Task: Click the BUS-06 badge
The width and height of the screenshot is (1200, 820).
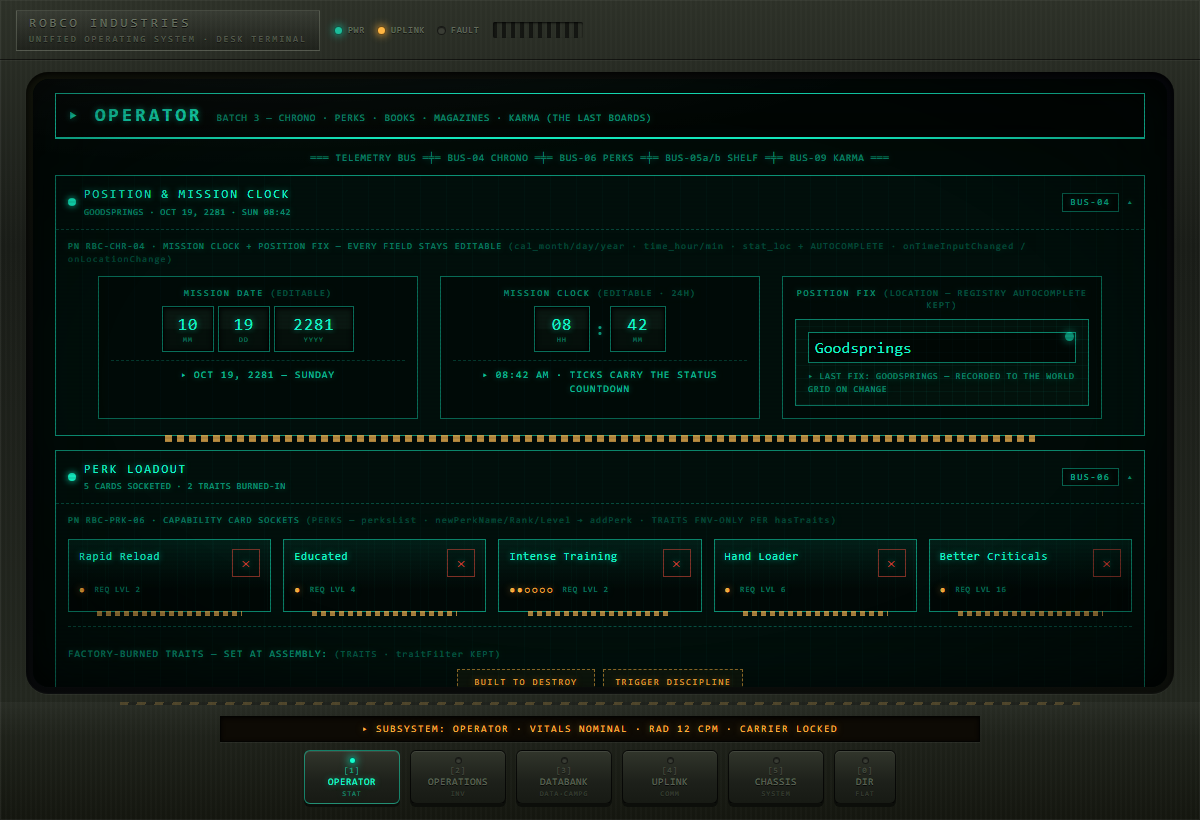Action: (x=1090, y=477)
